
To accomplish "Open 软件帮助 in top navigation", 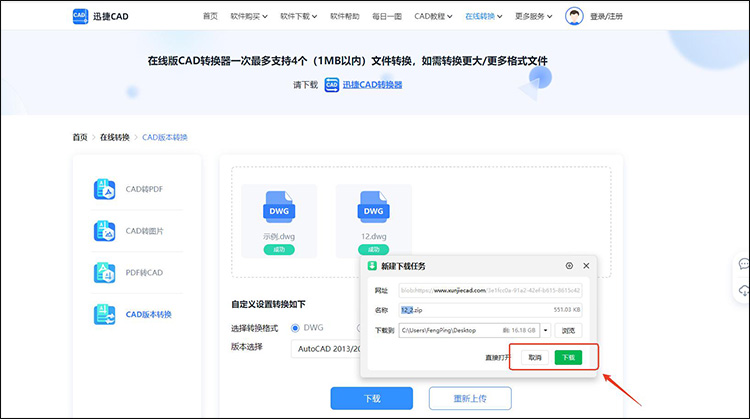I will click(345, 16).
